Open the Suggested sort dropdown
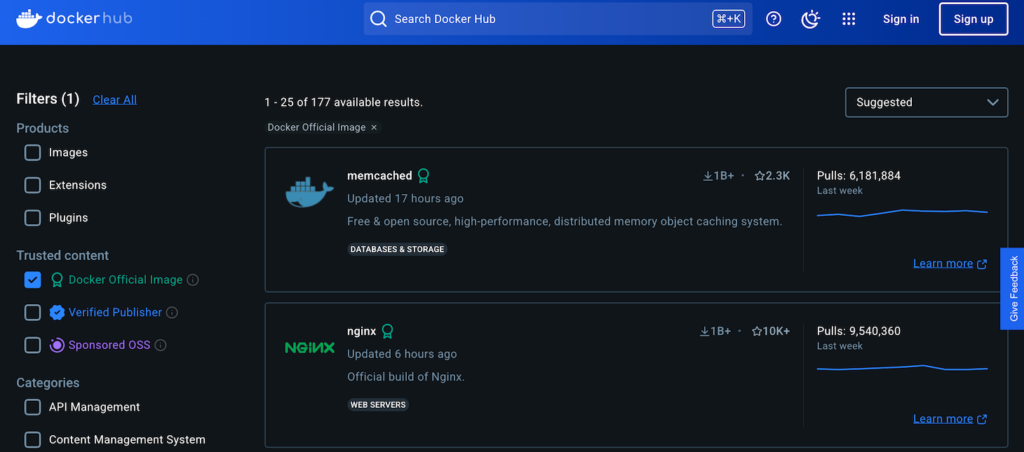The width and height of the screenshot is (1024, 452). click(x=926, y=102)
